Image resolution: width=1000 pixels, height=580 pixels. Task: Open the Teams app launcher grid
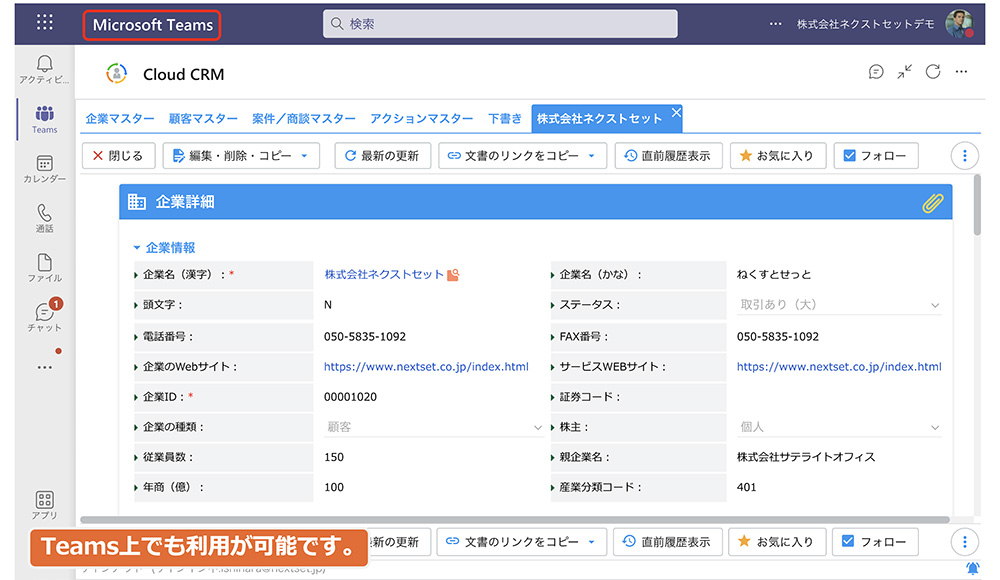click(45, 23)
